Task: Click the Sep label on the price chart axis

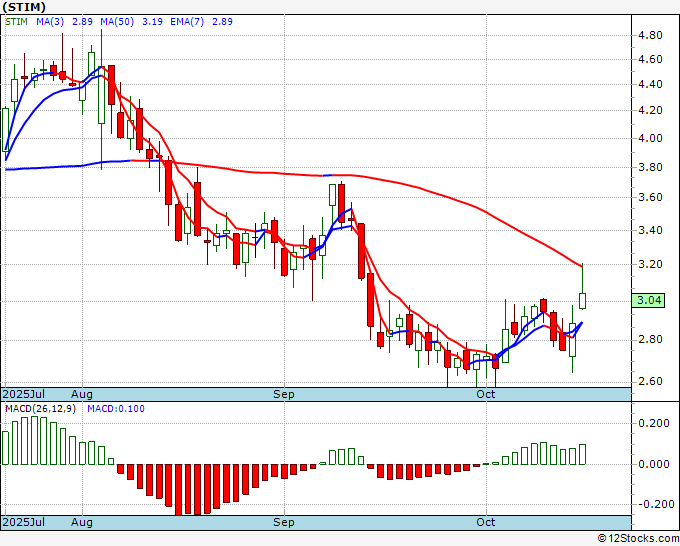Action: (x=284, y=394)
